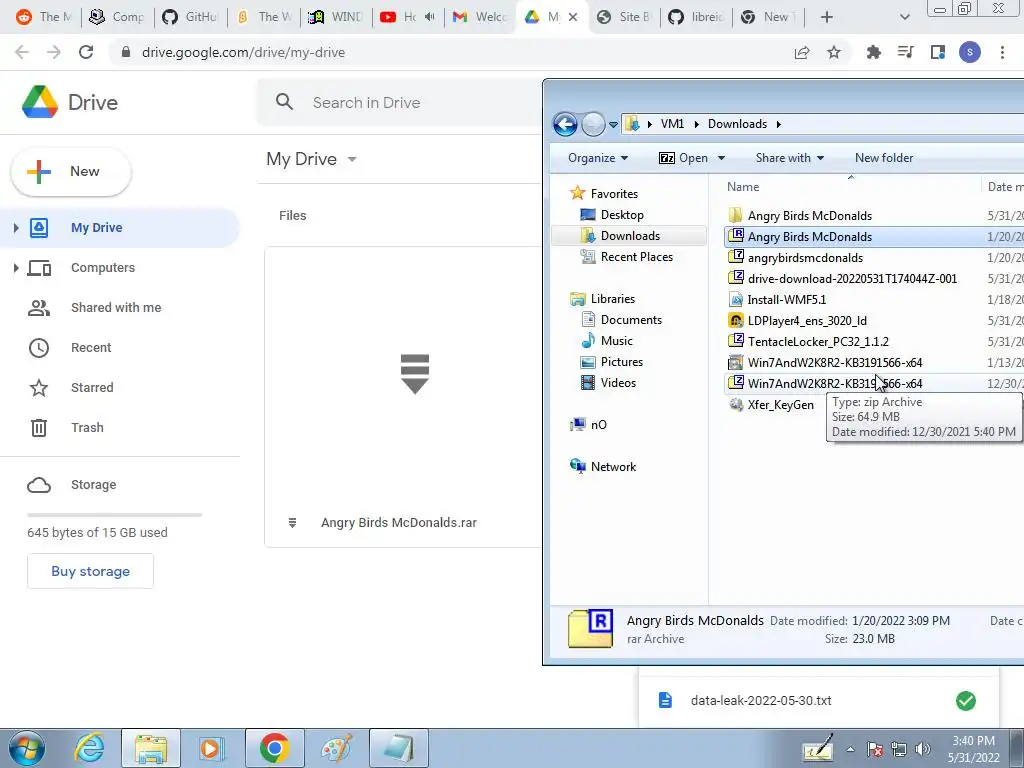1024x768 pixels.
Task: Close the active Drive tab
Action: (x=573, y=17)
